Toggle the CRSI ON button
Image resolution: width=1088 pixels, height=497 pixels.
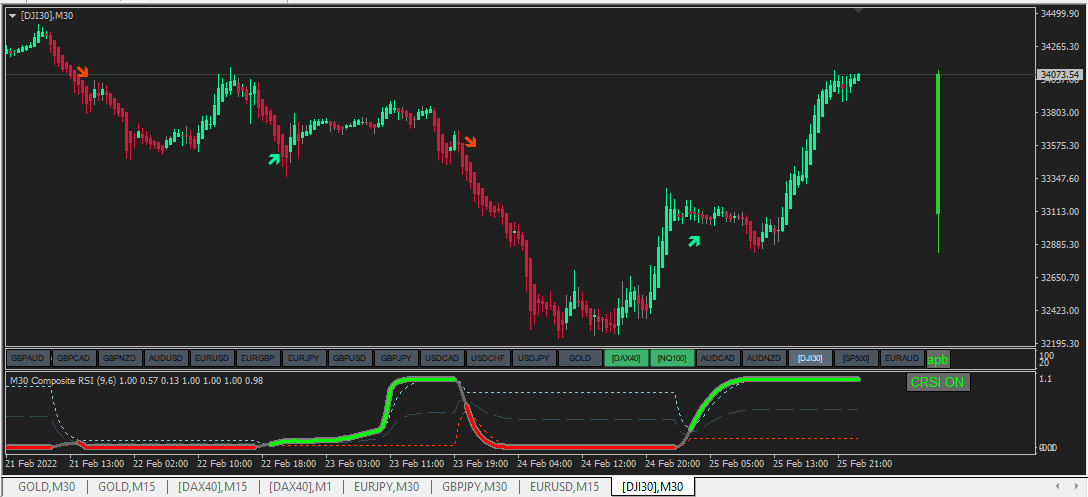(x=939, y=382)
